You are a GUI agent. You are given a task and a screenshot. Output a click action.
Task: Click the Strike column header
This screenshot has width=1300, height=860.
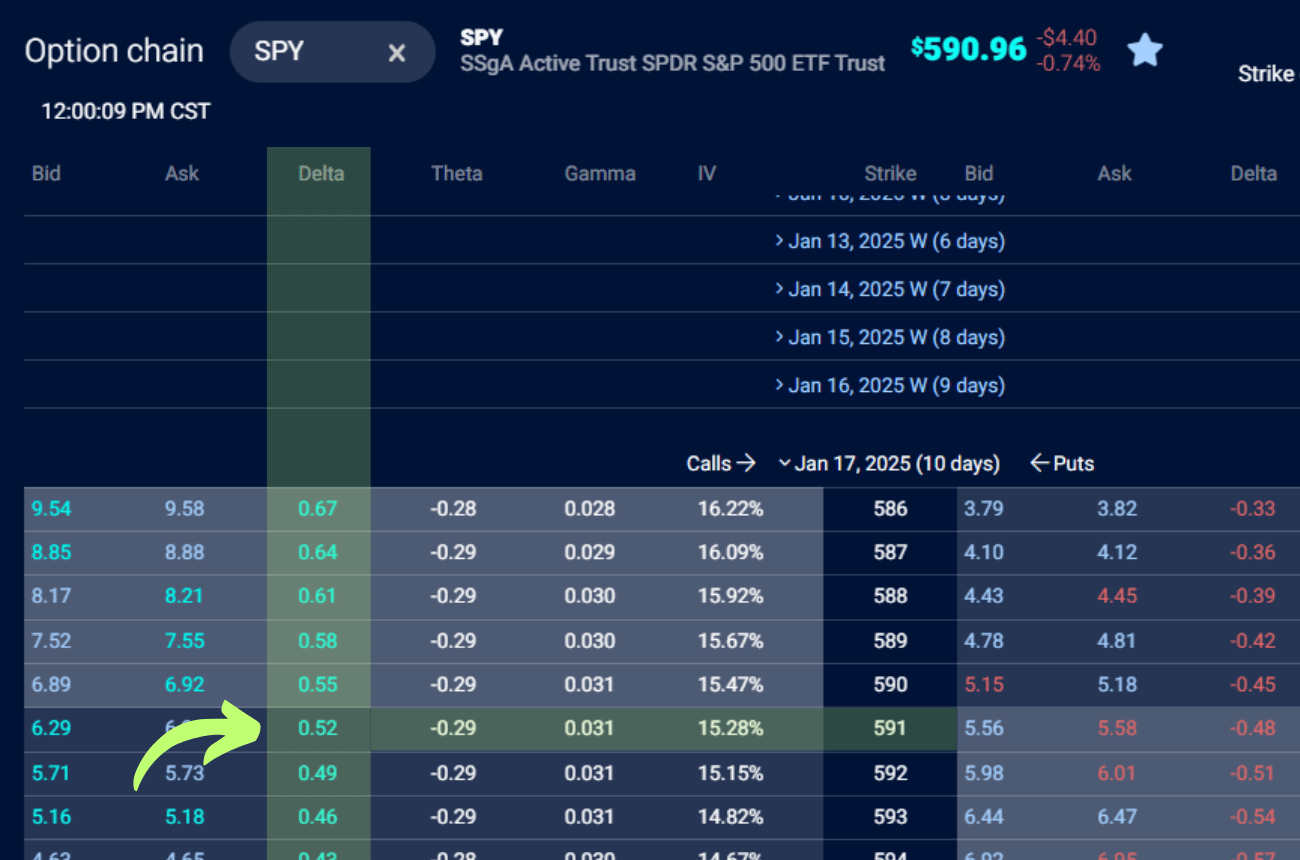click(890, 173)
